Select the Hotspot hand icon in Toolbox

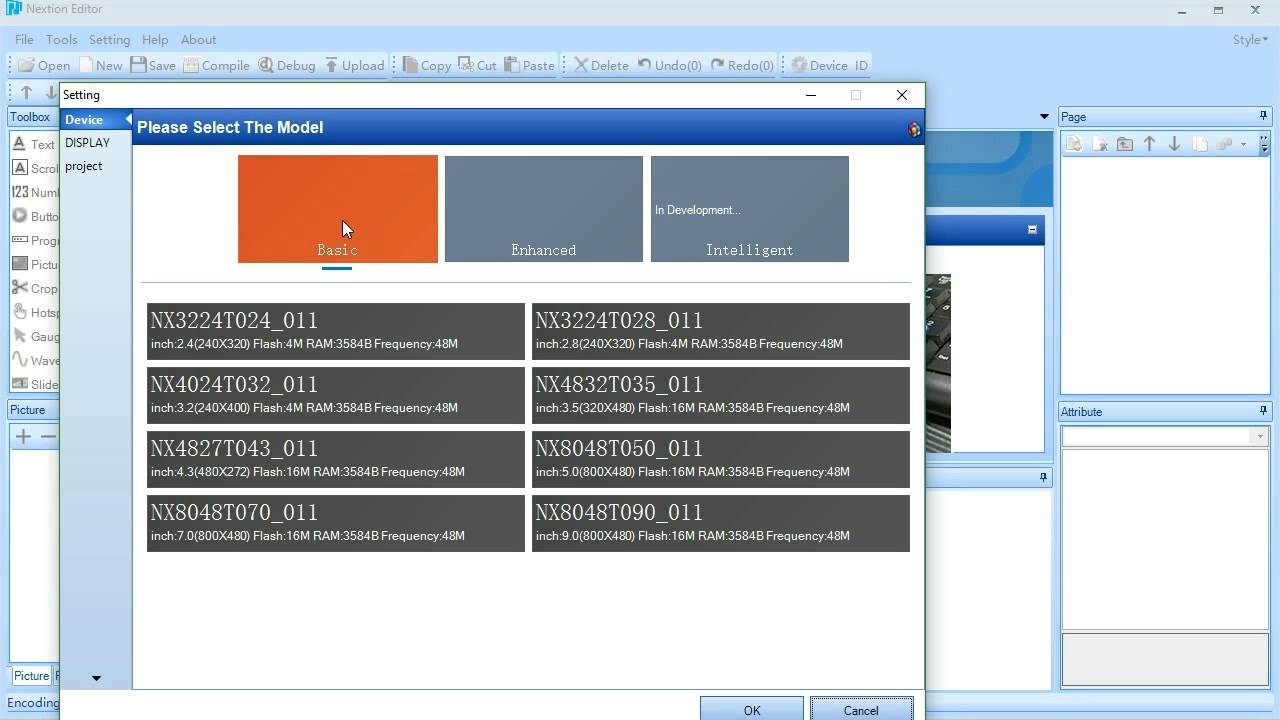click(20, 312)
